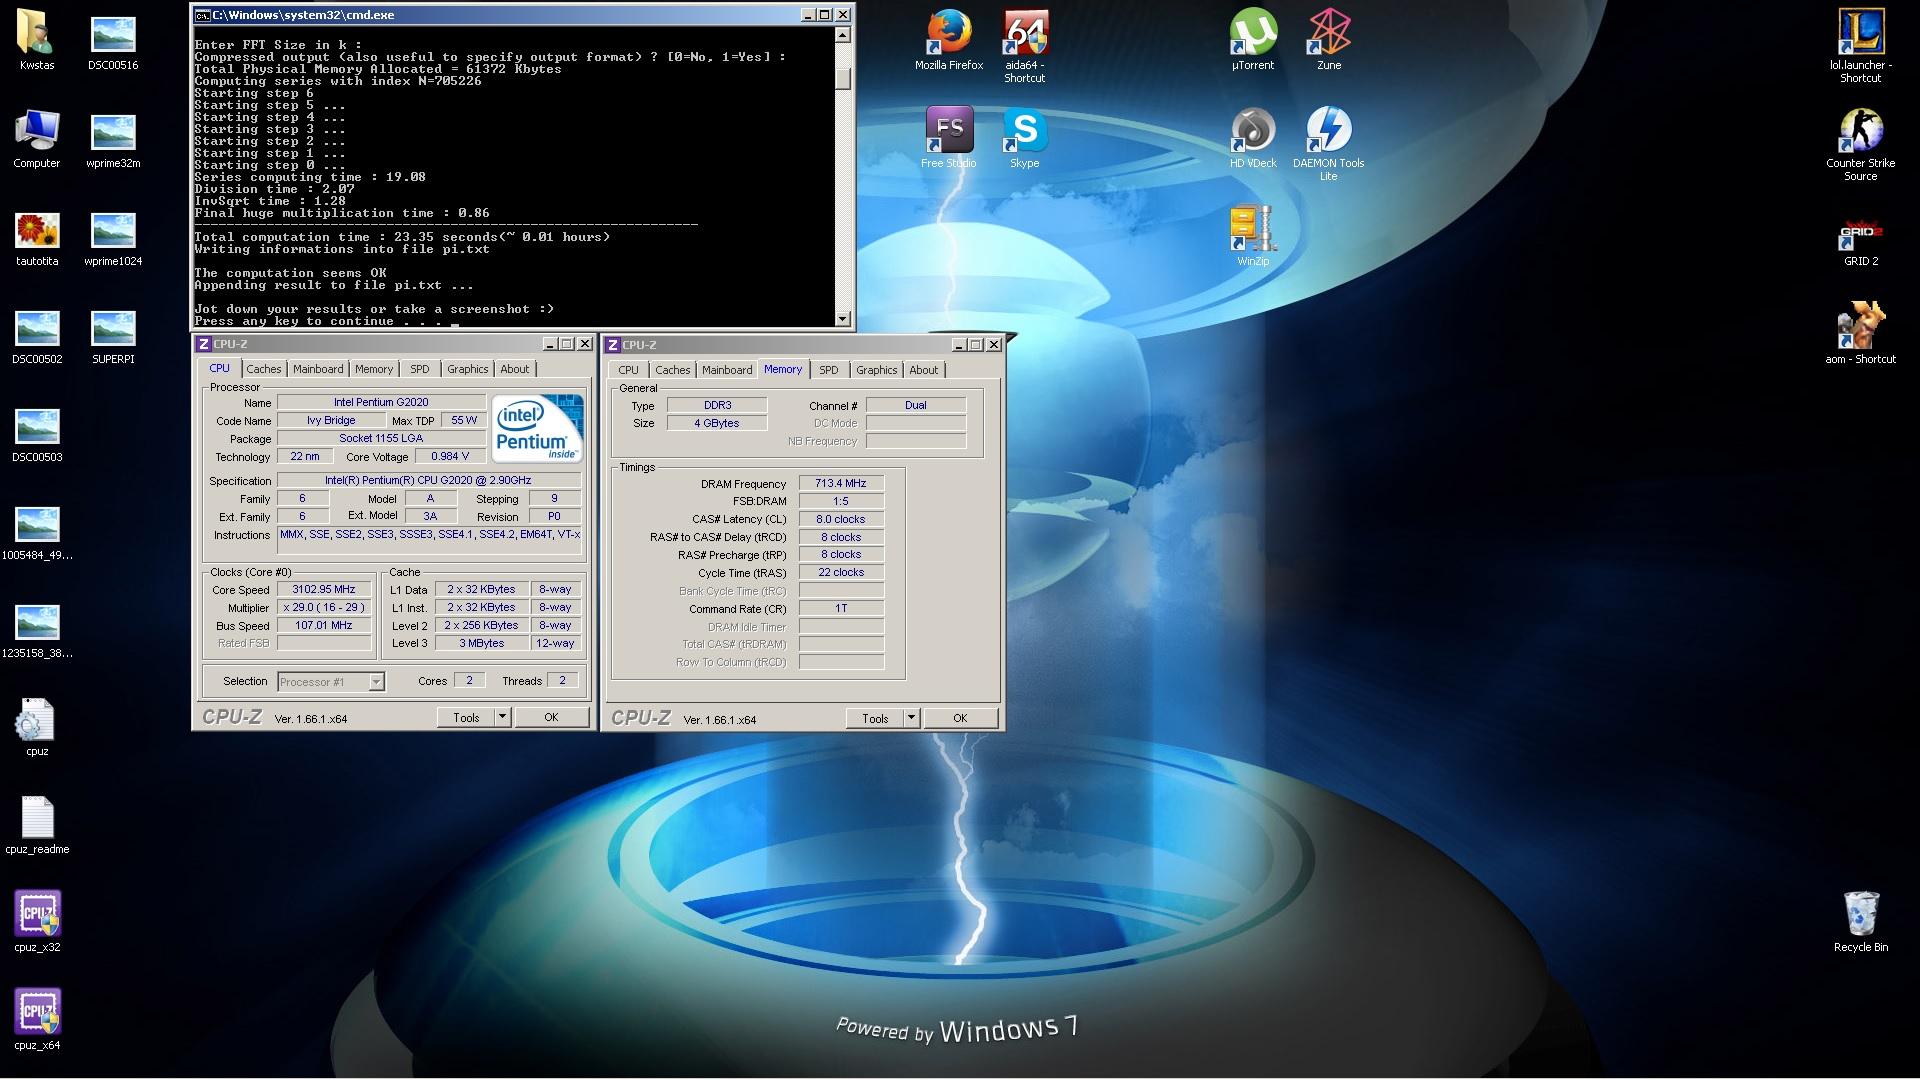The image size is (1920, 1080).
Task: Open the SUPERPI image icon
Action: 113,334
